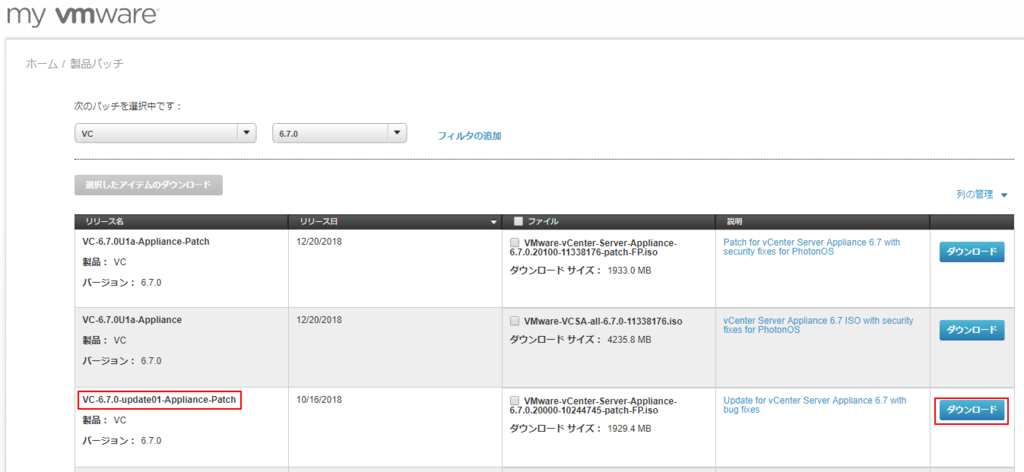The height and width of the screenshot is (472, 1024).
Task: Check VMware-VCSA-all-6.7.0-11338176.iso checkbox
Action: click(x=515, y=321)
